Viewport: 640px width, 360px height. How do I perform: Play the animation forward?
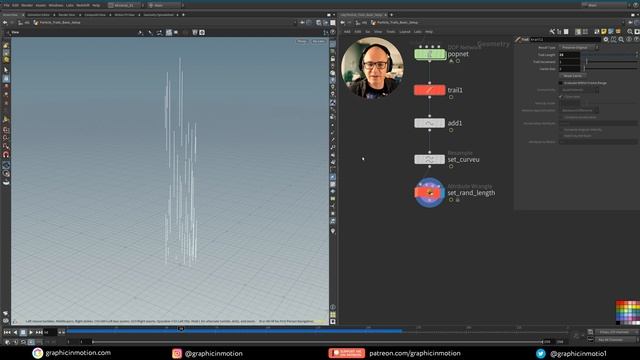pyautogui.click(x=31, y=332)
